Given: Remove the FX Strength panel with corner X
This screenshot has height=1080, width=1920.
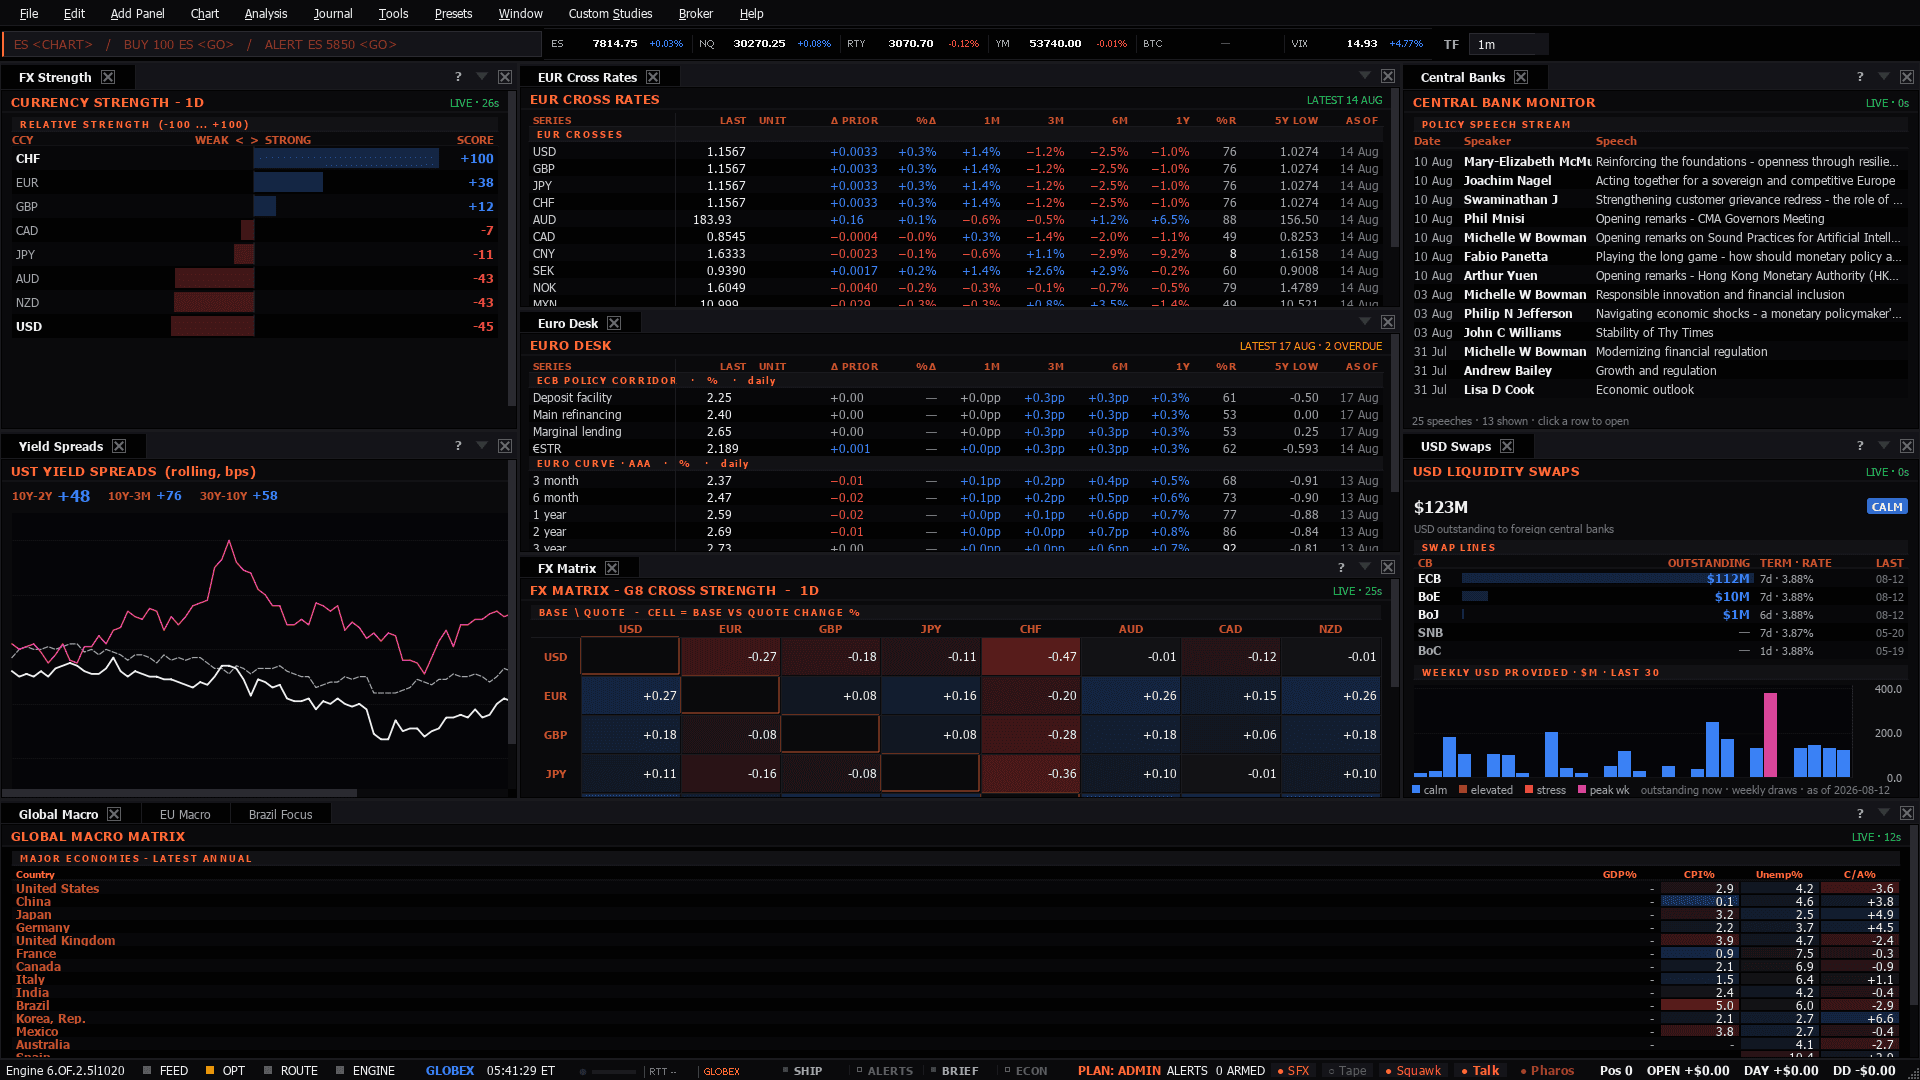Looking at the screenshot, I should click(505, 77).
